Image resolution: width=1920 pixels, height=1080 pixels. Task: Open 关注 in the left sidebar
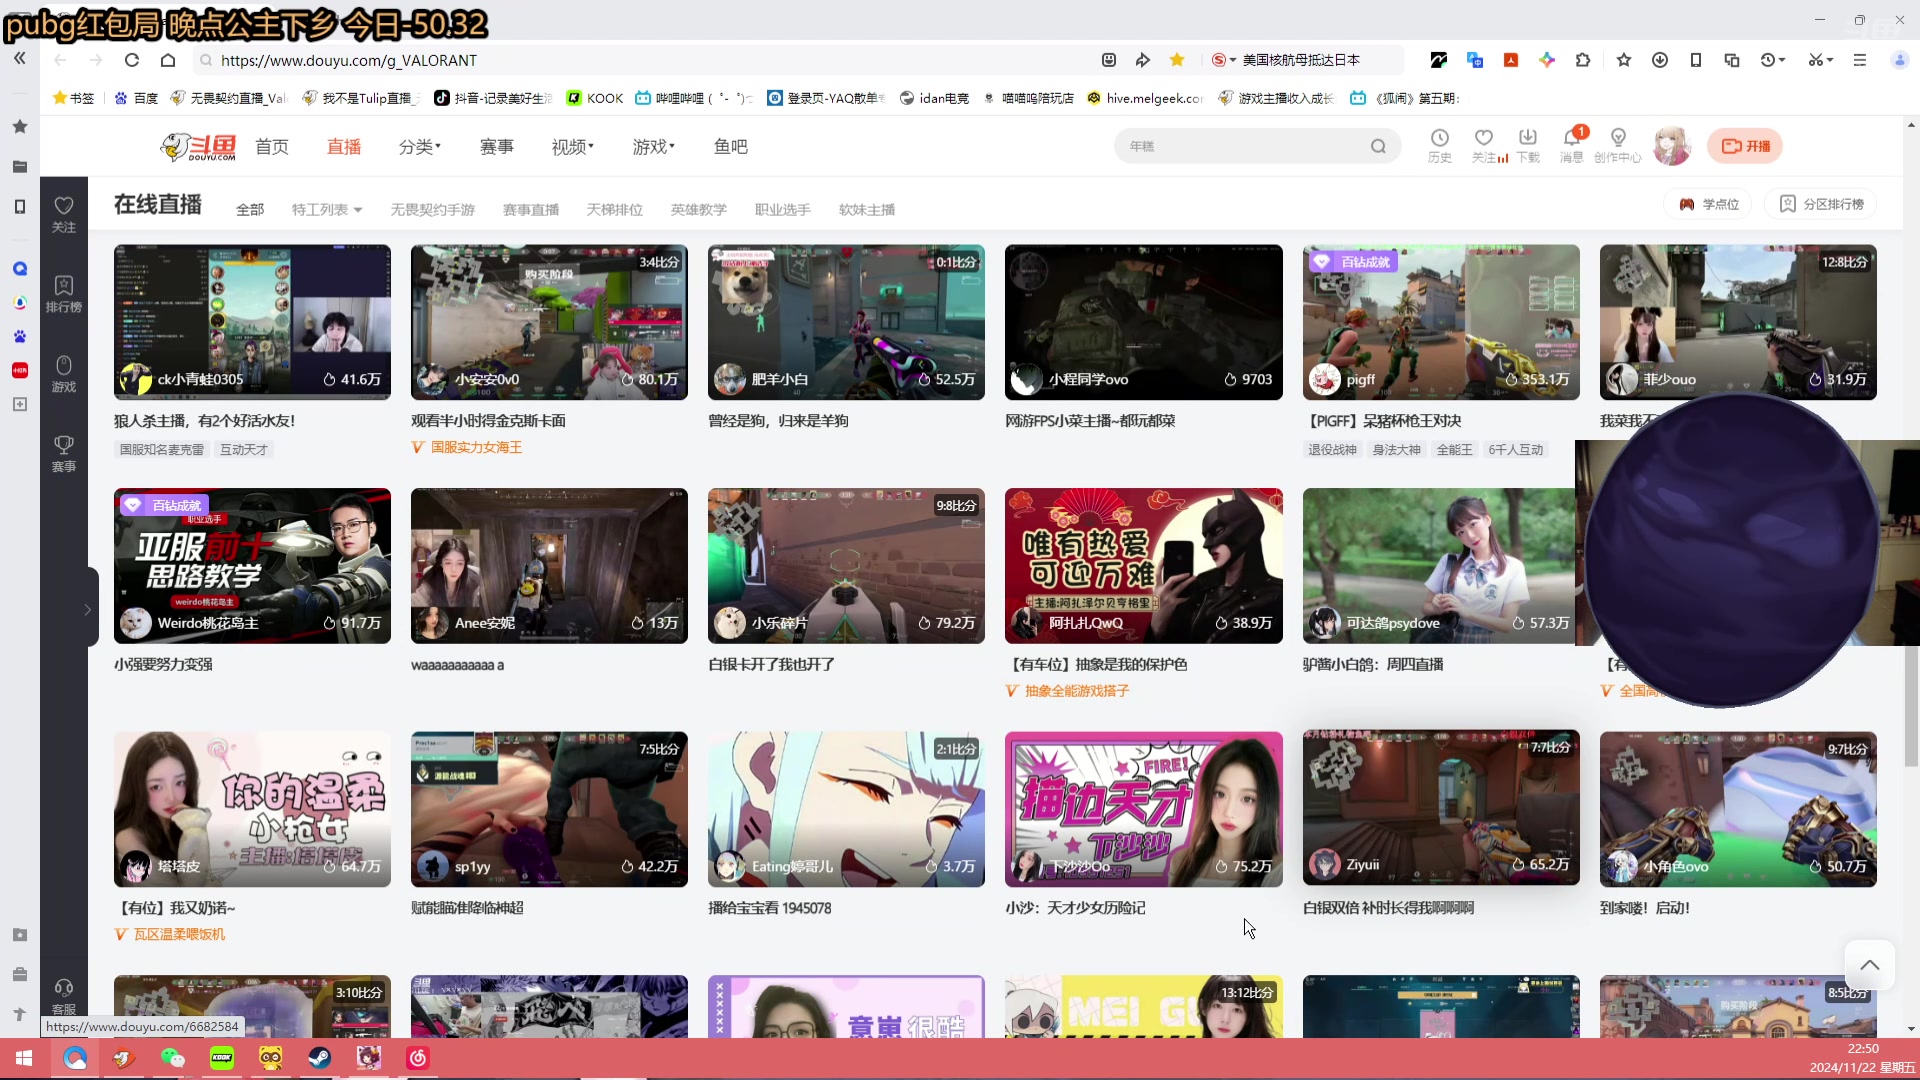coord(64,214)
